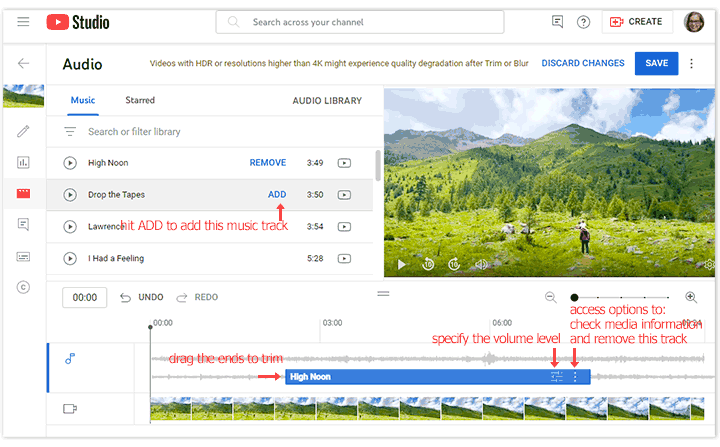Open the Copyright sidebar icon

(x=23, y=287)
